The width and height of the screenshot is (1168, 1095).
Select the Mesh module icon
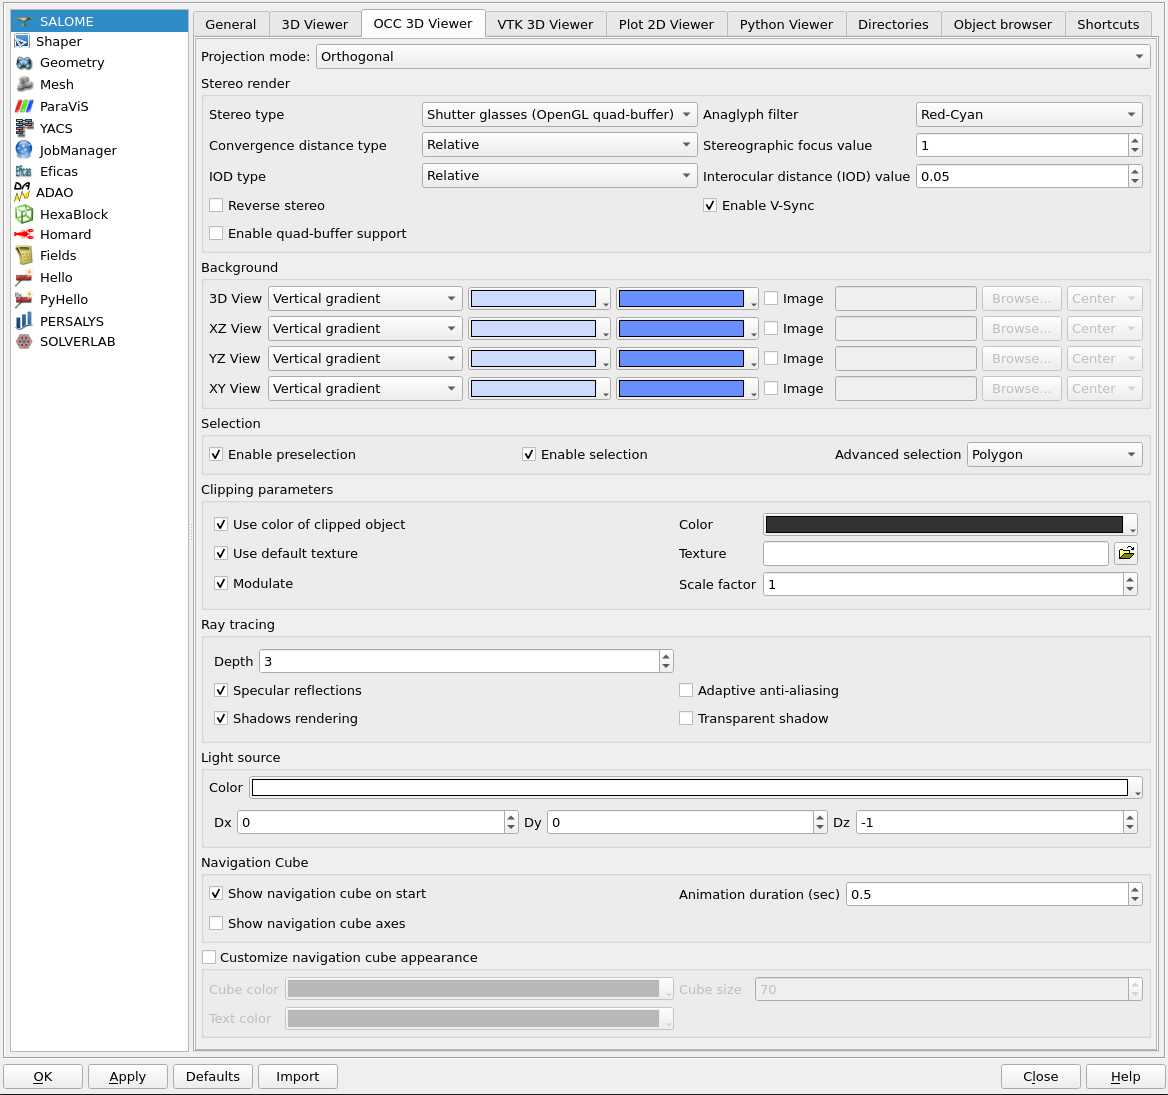pos(25,84)
